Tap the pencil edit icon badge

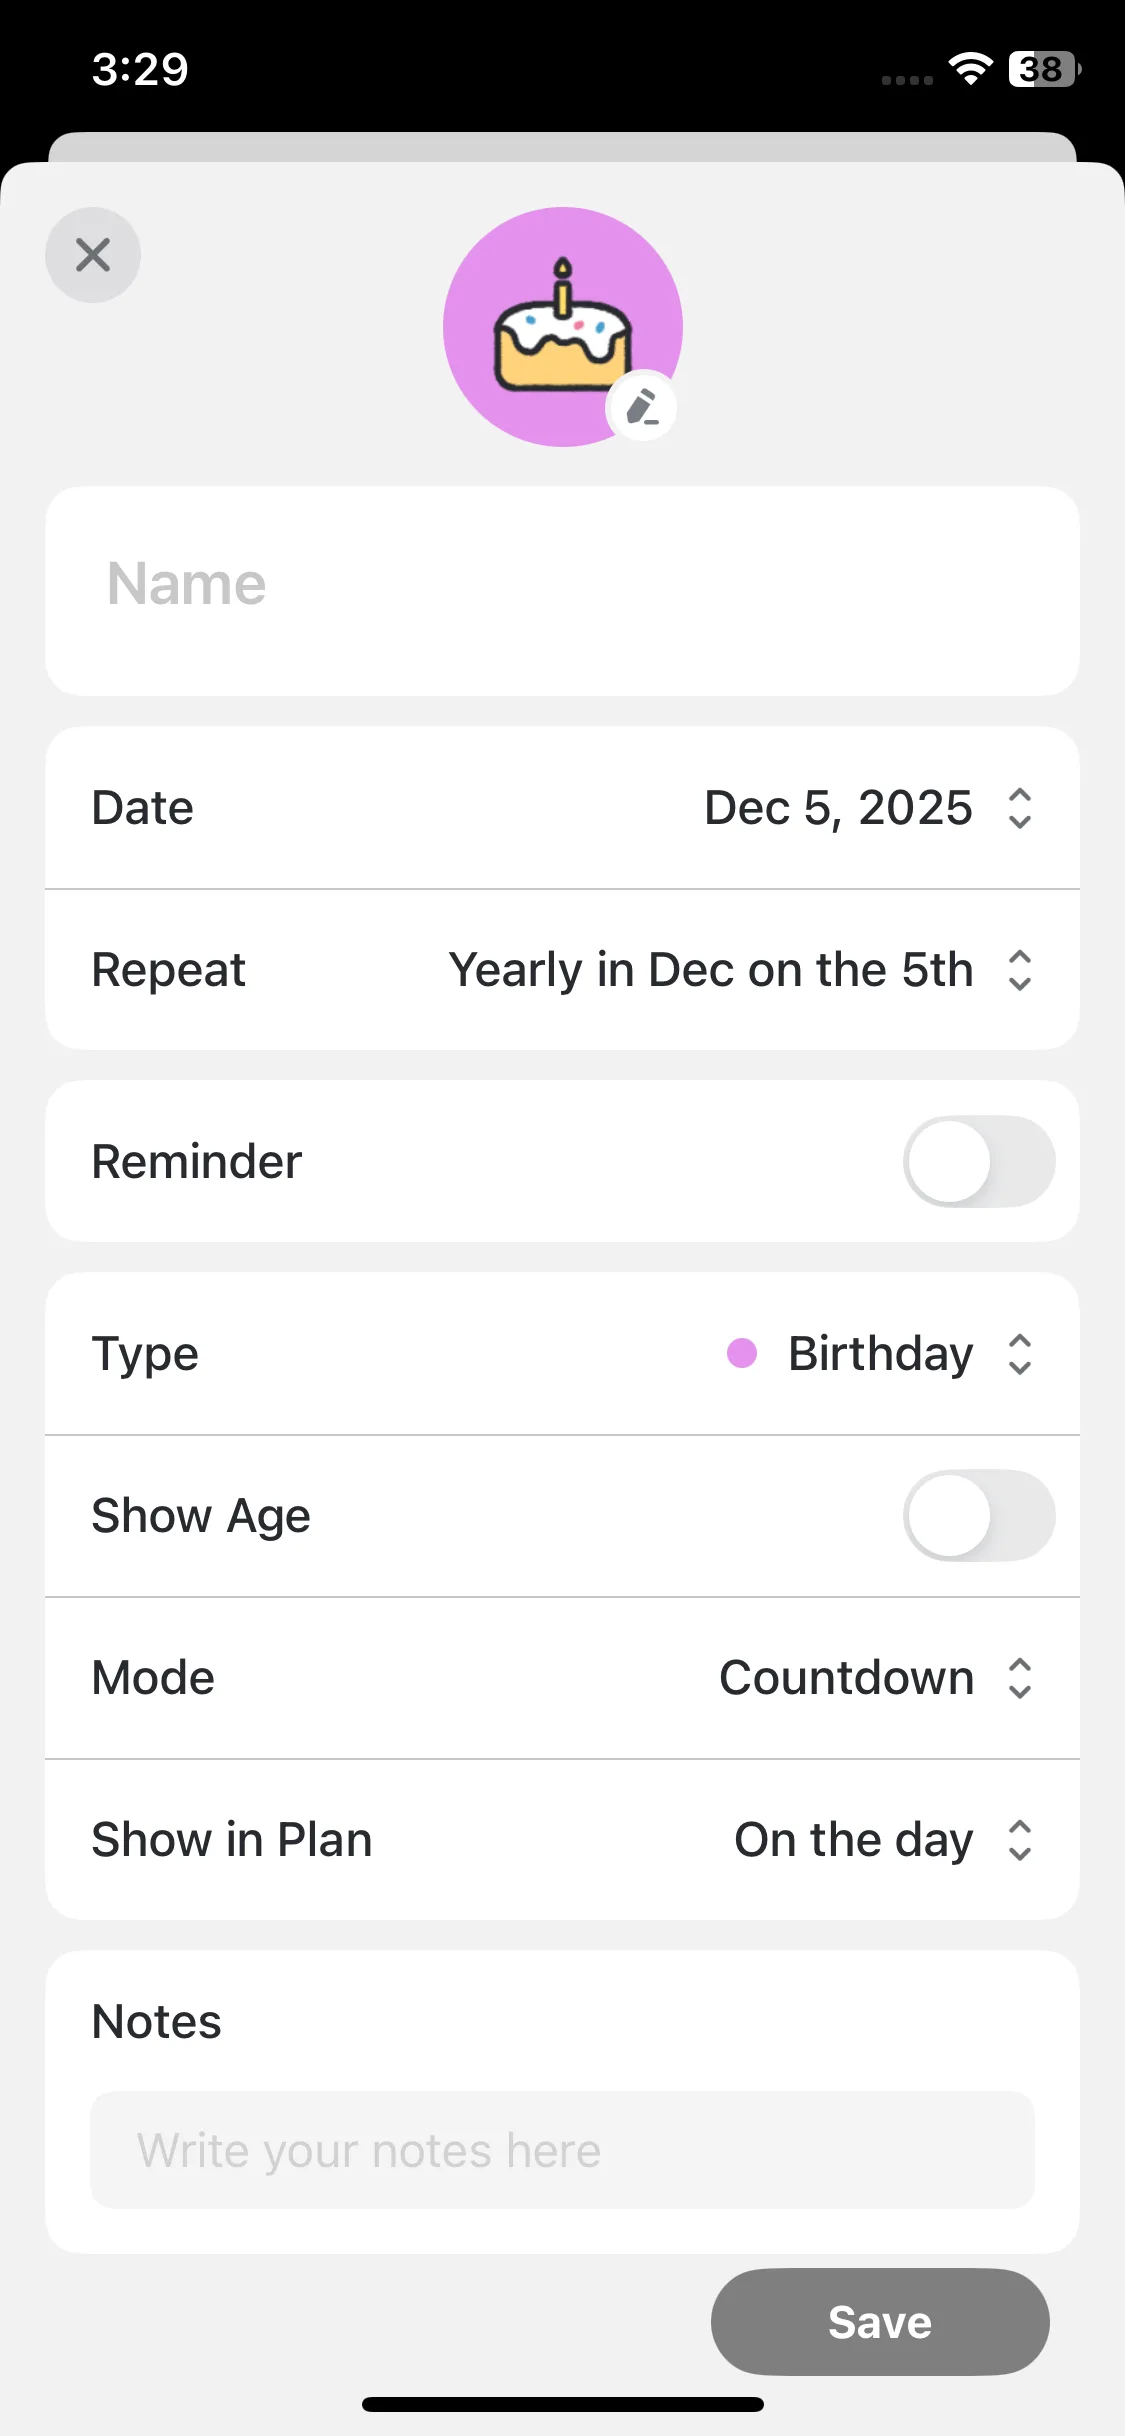pos(642,408)
